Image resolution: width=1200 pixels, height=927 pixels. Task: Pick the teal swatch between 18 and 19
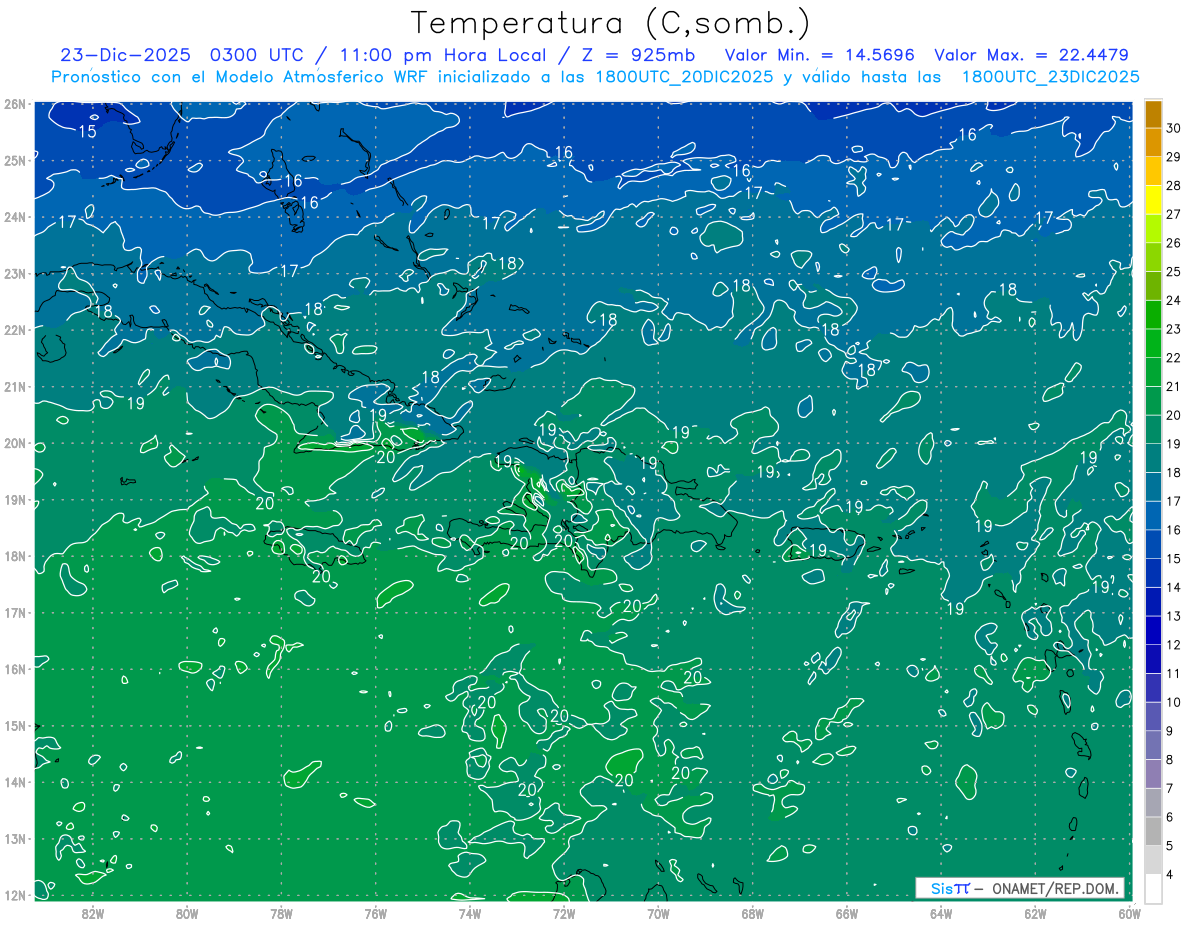[1153, 458]
